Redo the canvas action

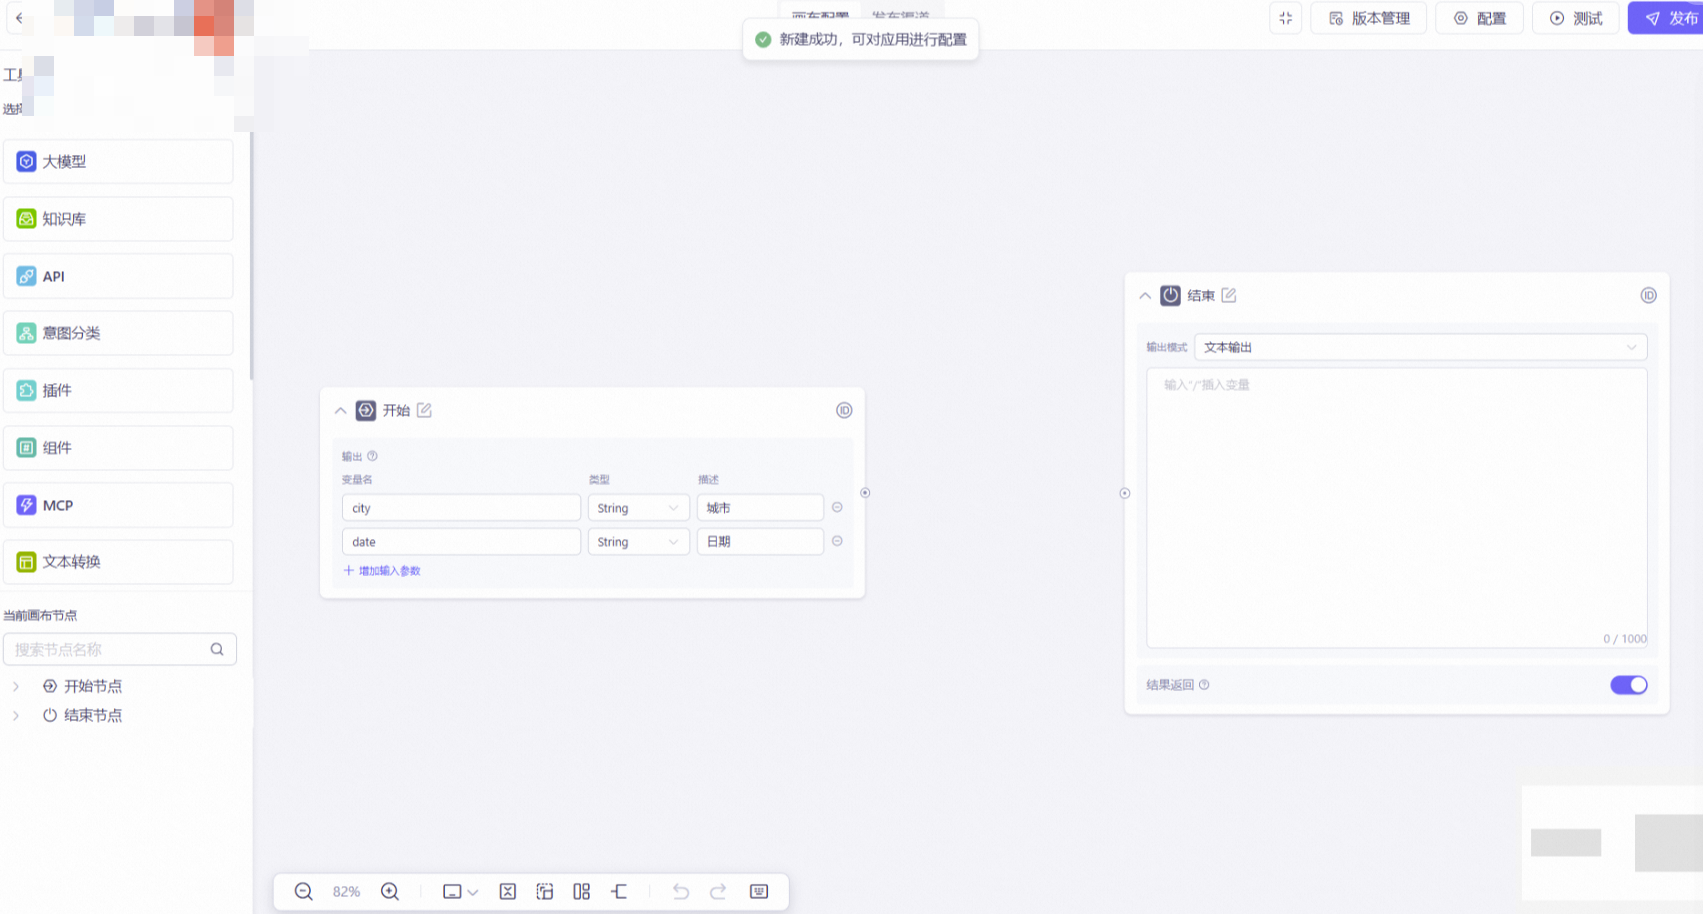tap(718, 892)
